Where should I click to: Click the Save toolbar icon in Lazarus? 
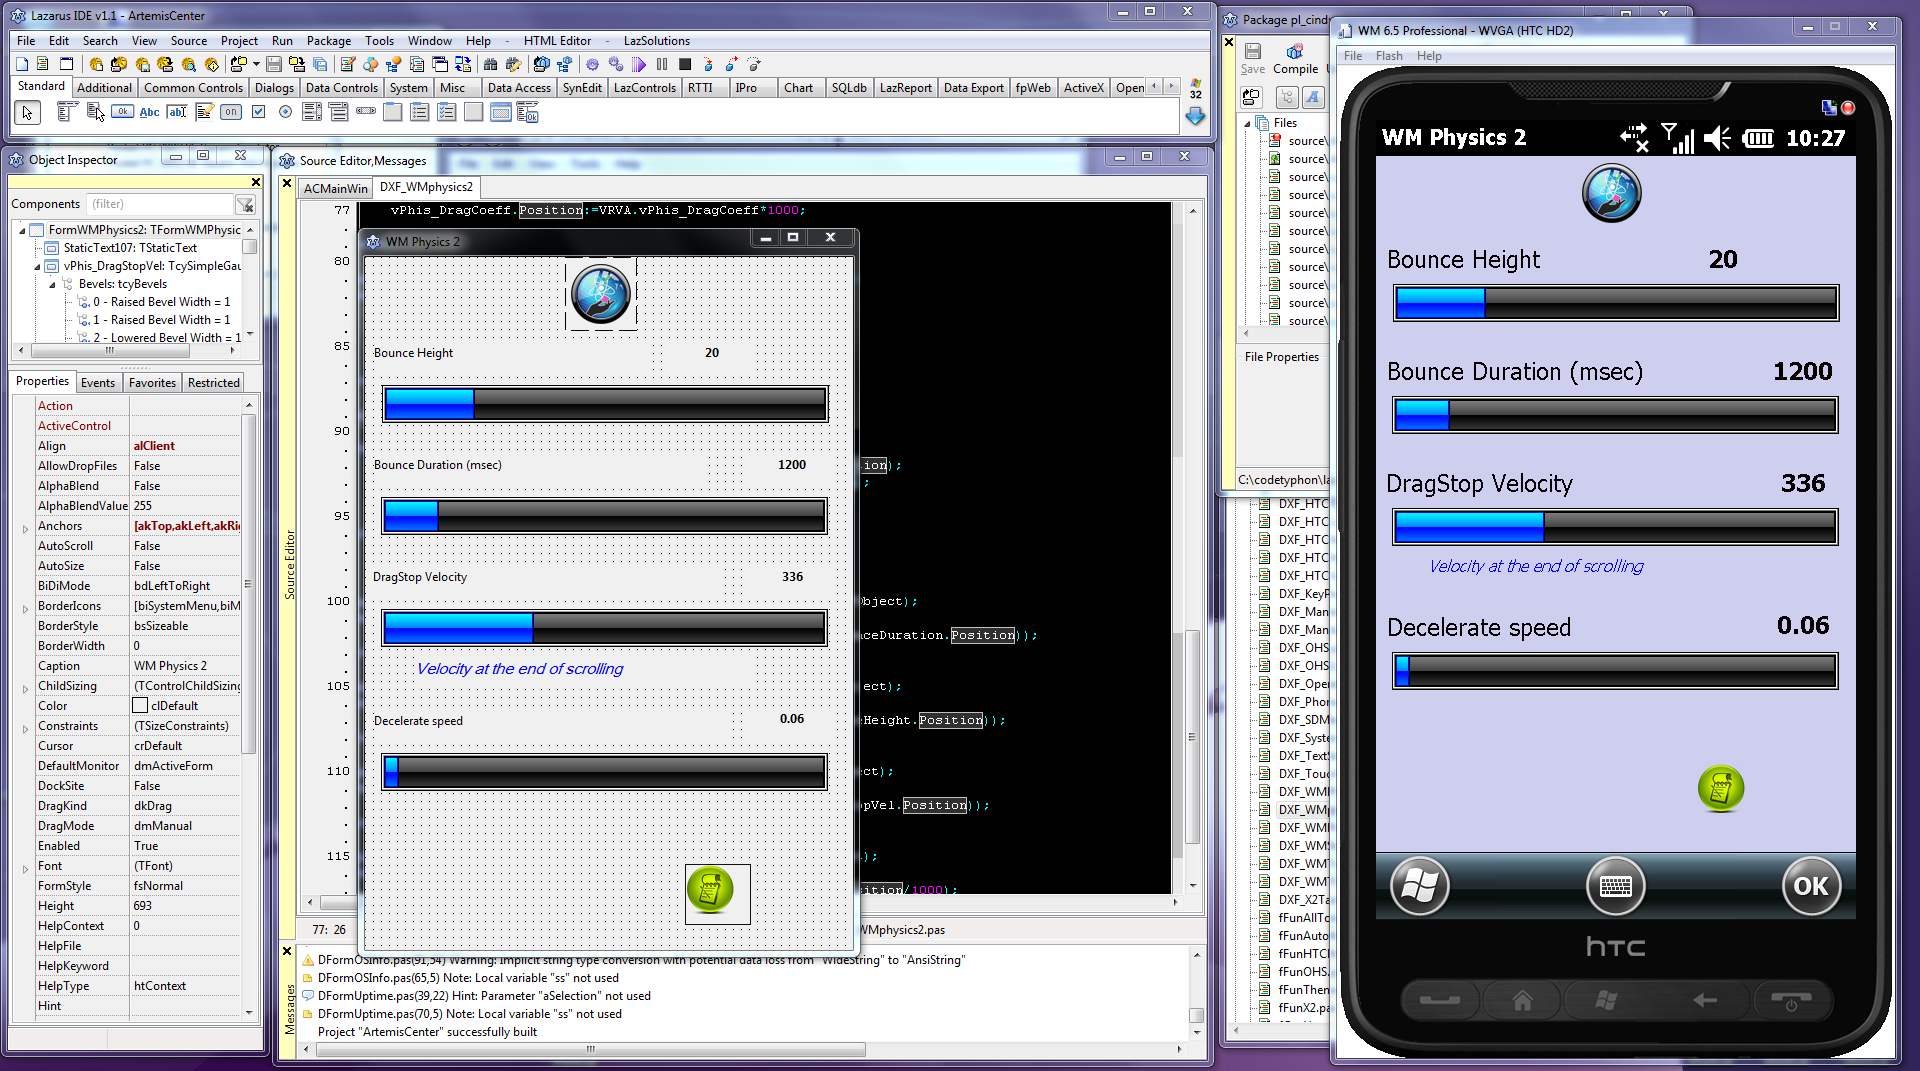273,64
